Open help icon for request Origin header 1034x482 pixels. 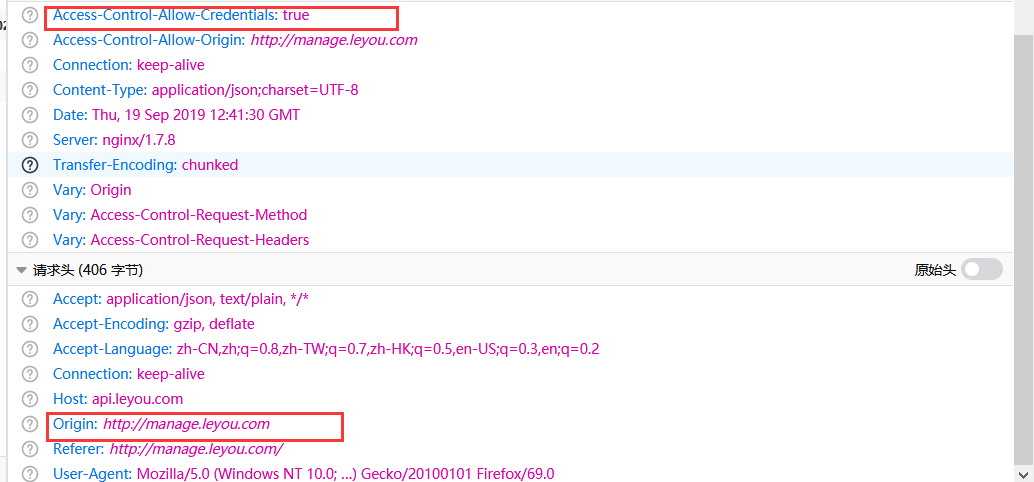pyautogui.click(x=30, y=425)
